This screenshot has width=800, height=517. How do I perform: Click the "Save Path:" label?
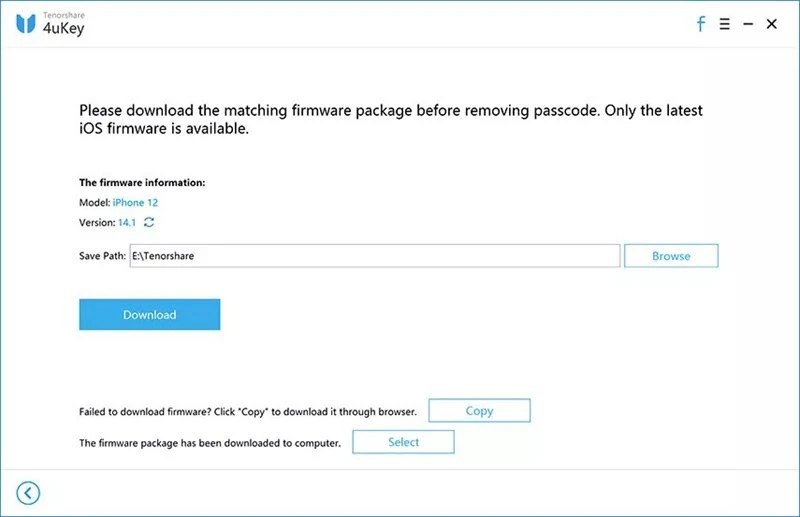(x=103, y=256)
